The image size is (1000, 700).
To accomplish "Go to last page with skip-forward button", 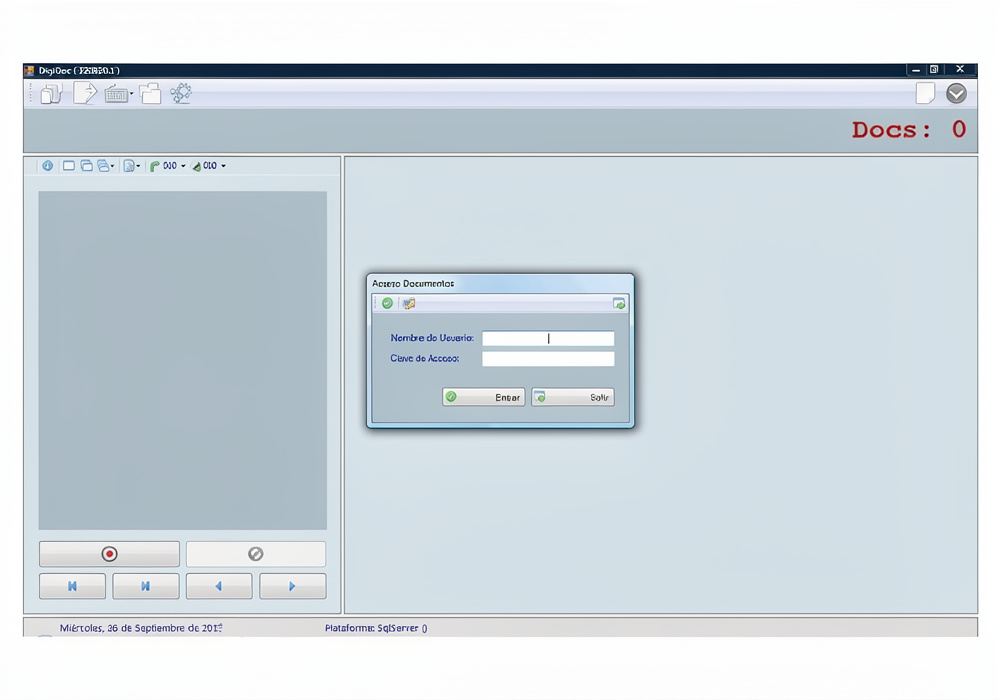I will click(x=145, y=586).
